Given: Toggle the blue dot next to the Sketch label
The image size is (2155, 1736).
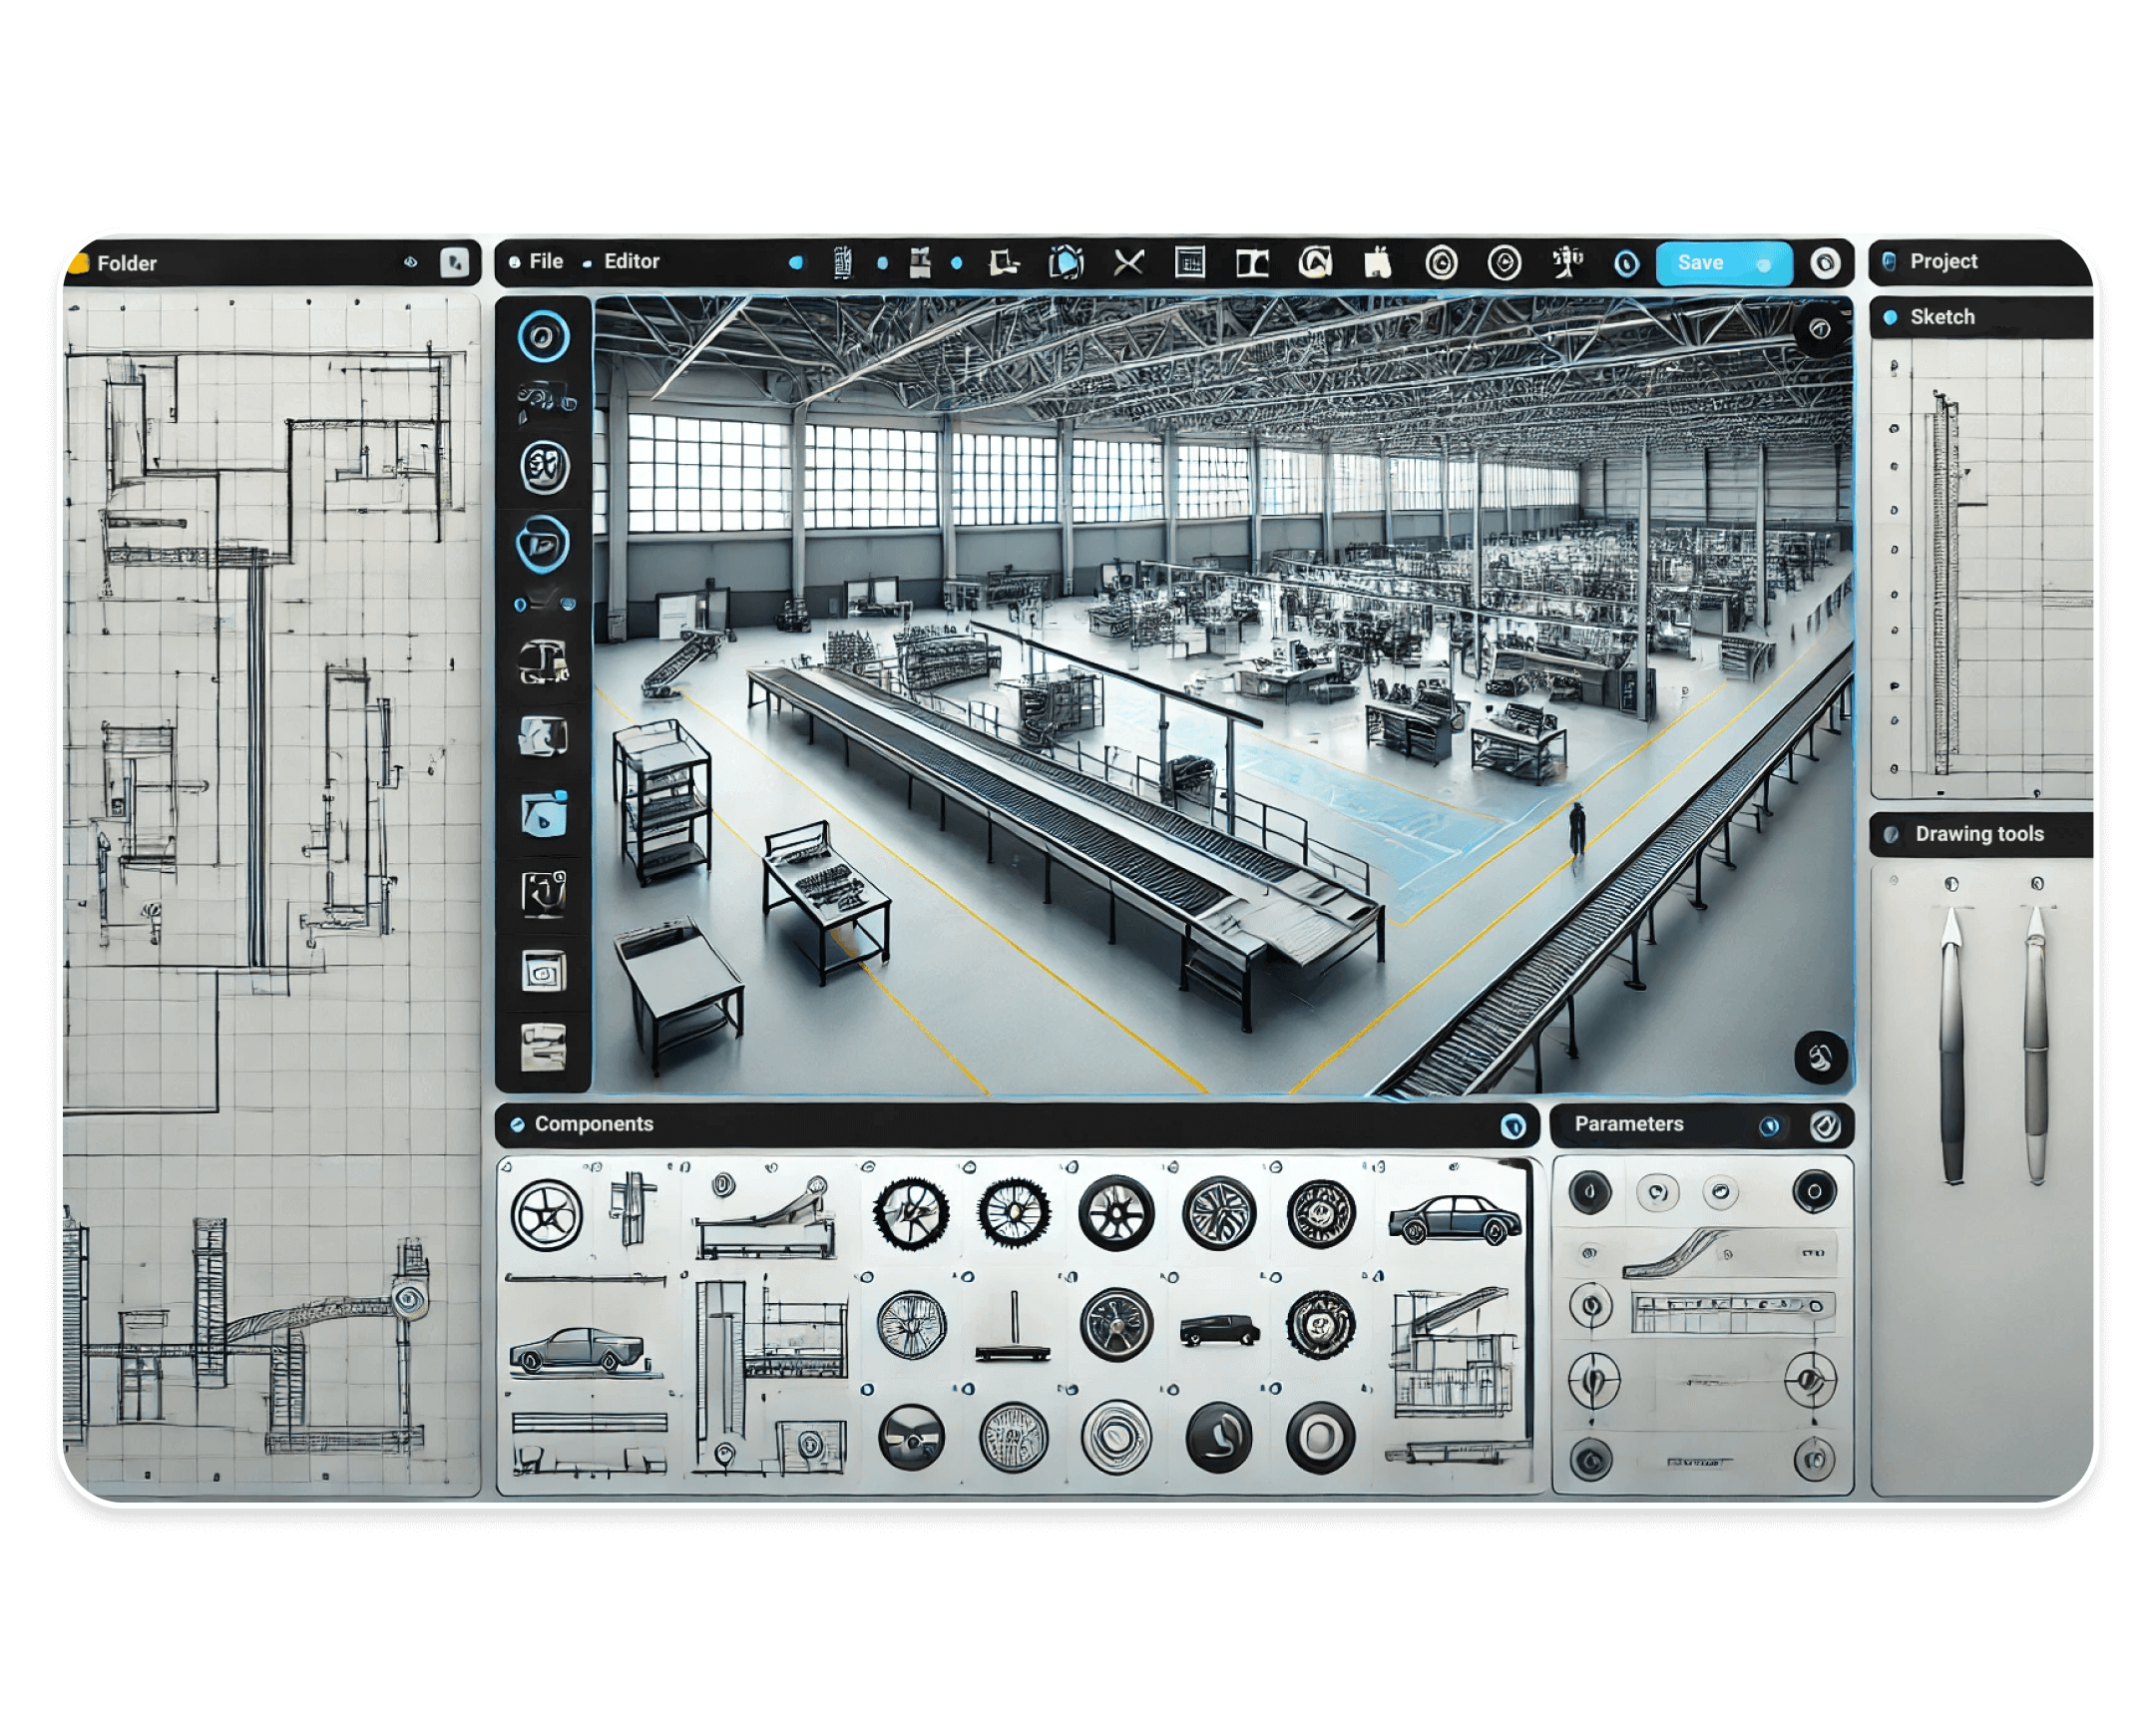Looking at the screenshot, I should (x=1891, y=317).
